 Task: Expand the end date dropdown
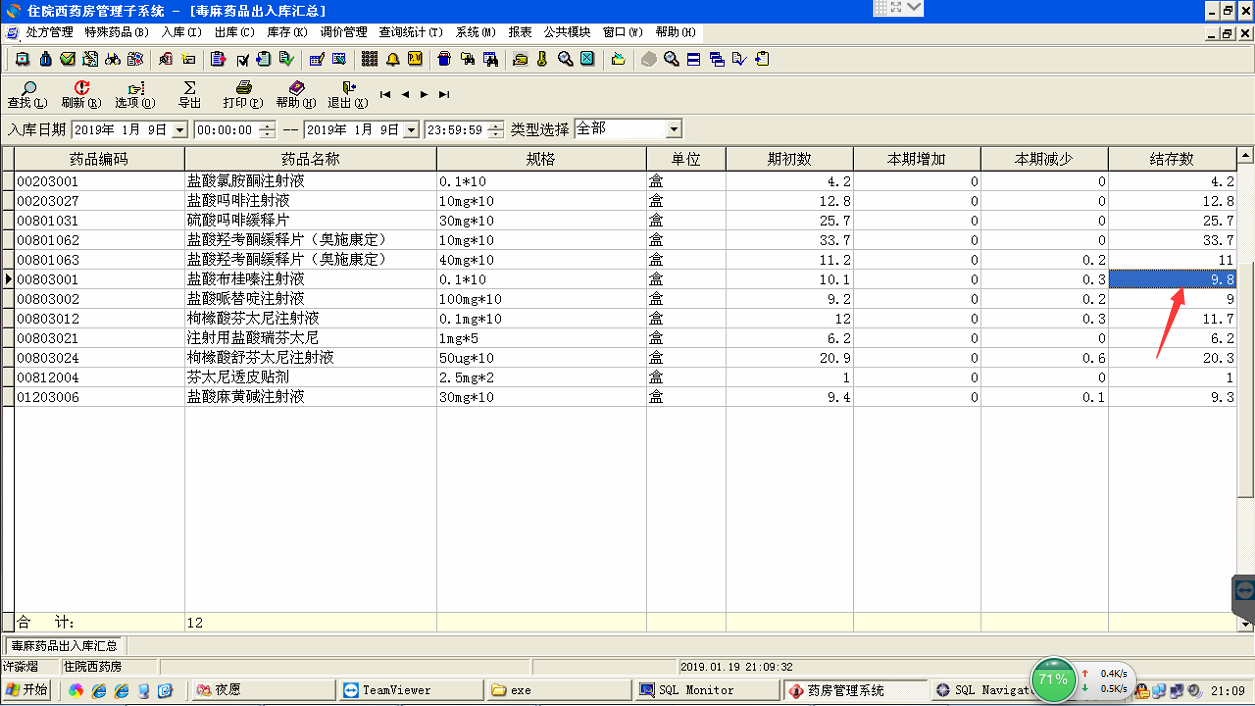point(411,130)
